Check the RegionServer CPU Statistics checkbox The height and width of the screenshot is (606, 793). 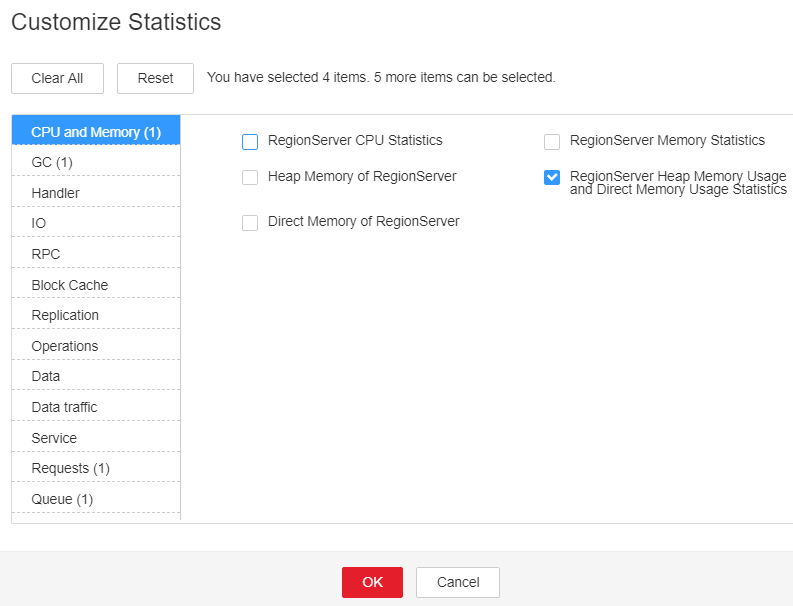coord(250,142)
